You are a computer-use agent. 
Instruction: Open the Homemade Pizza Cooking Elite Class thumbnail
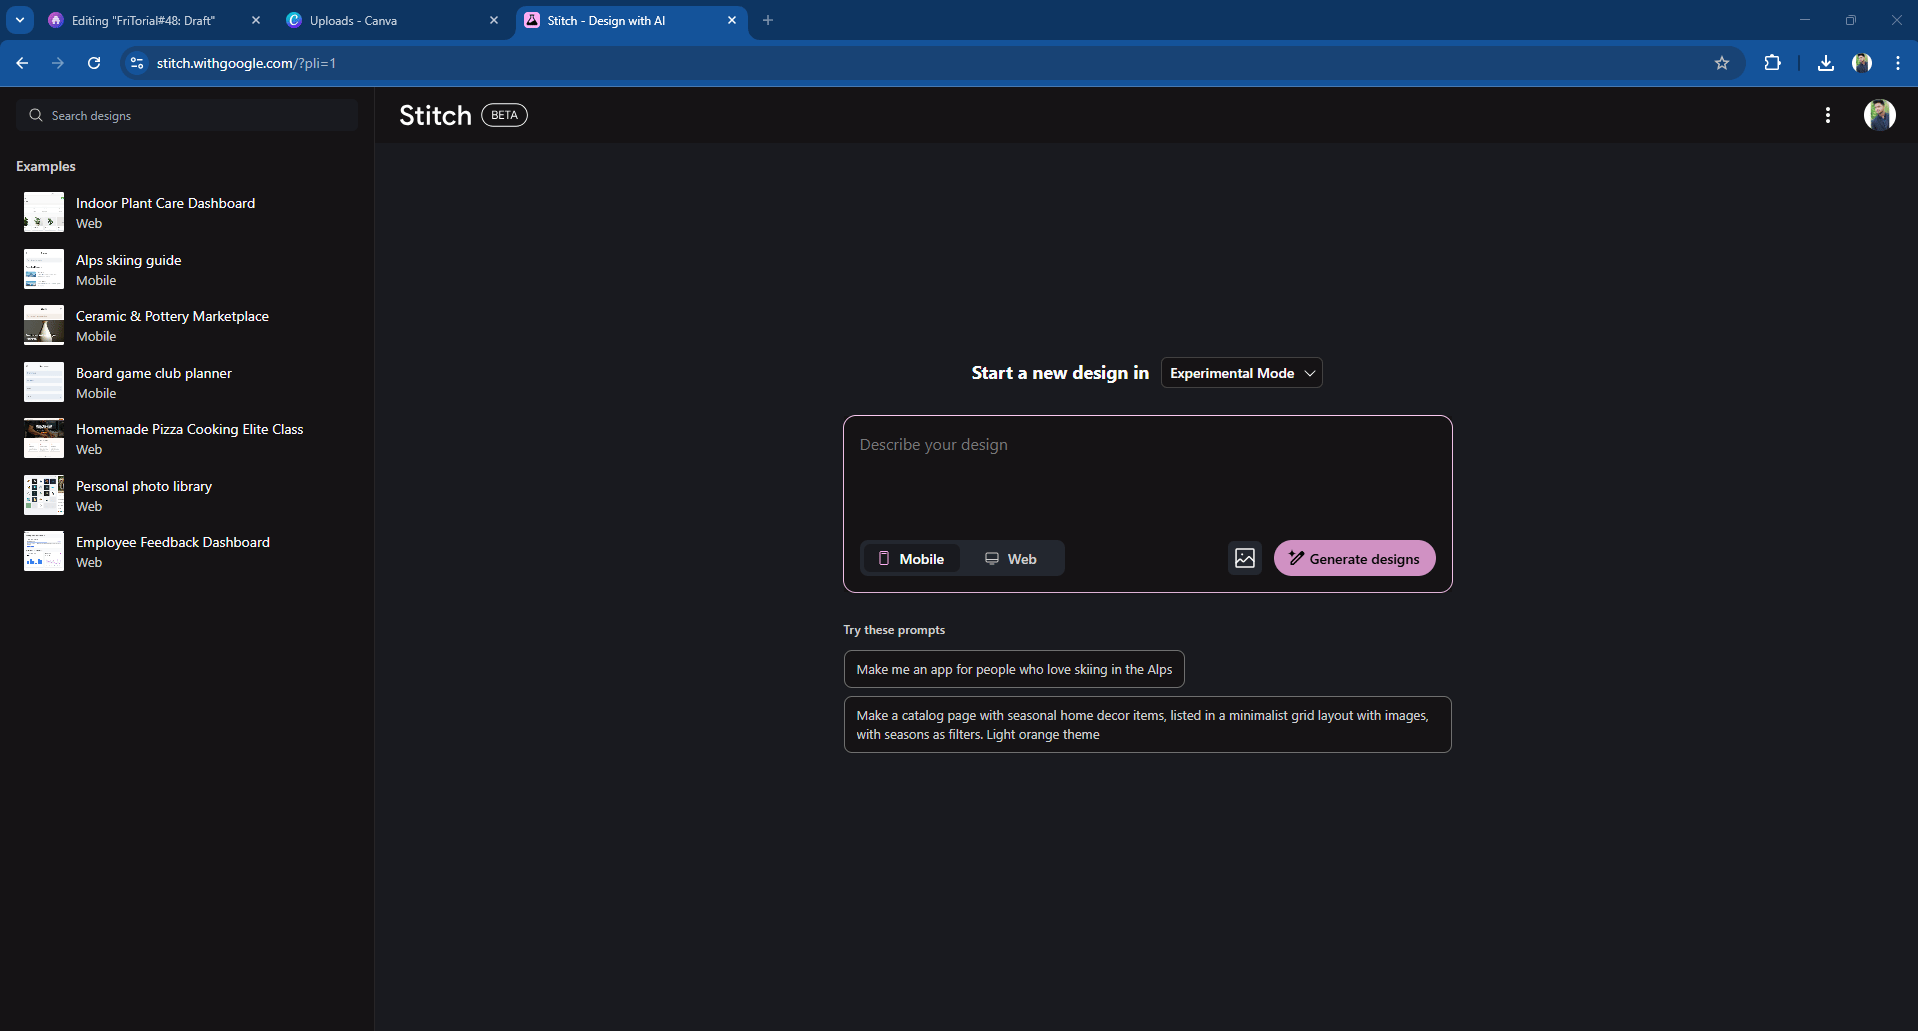pos(44,438)
